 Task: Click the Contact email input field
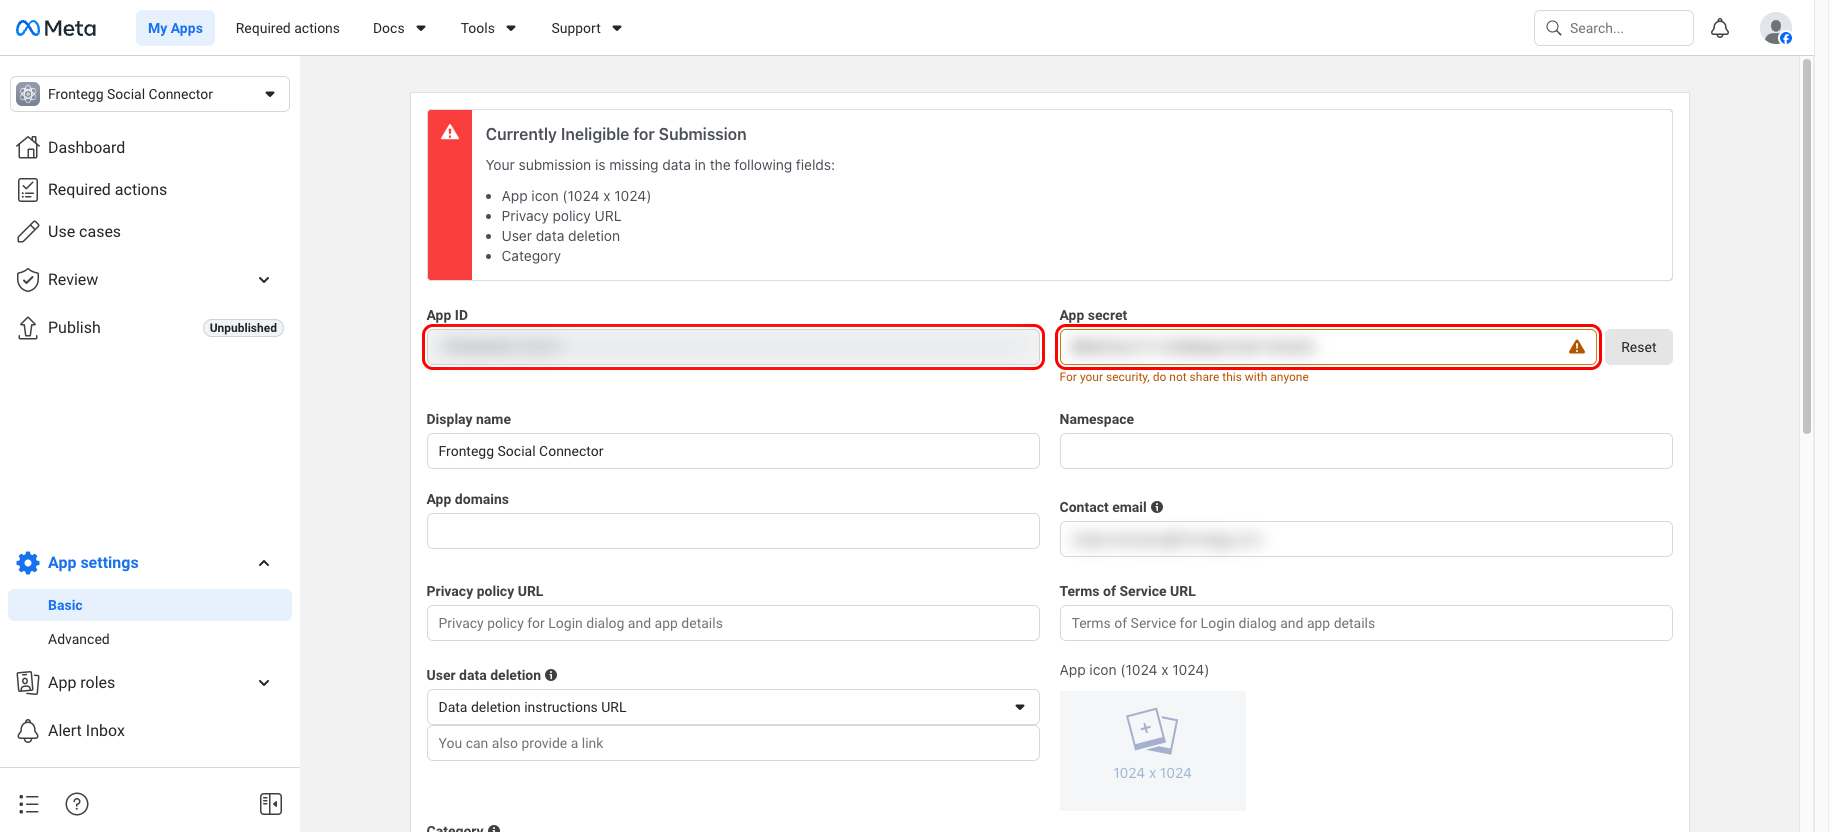tap(1366, 539)
